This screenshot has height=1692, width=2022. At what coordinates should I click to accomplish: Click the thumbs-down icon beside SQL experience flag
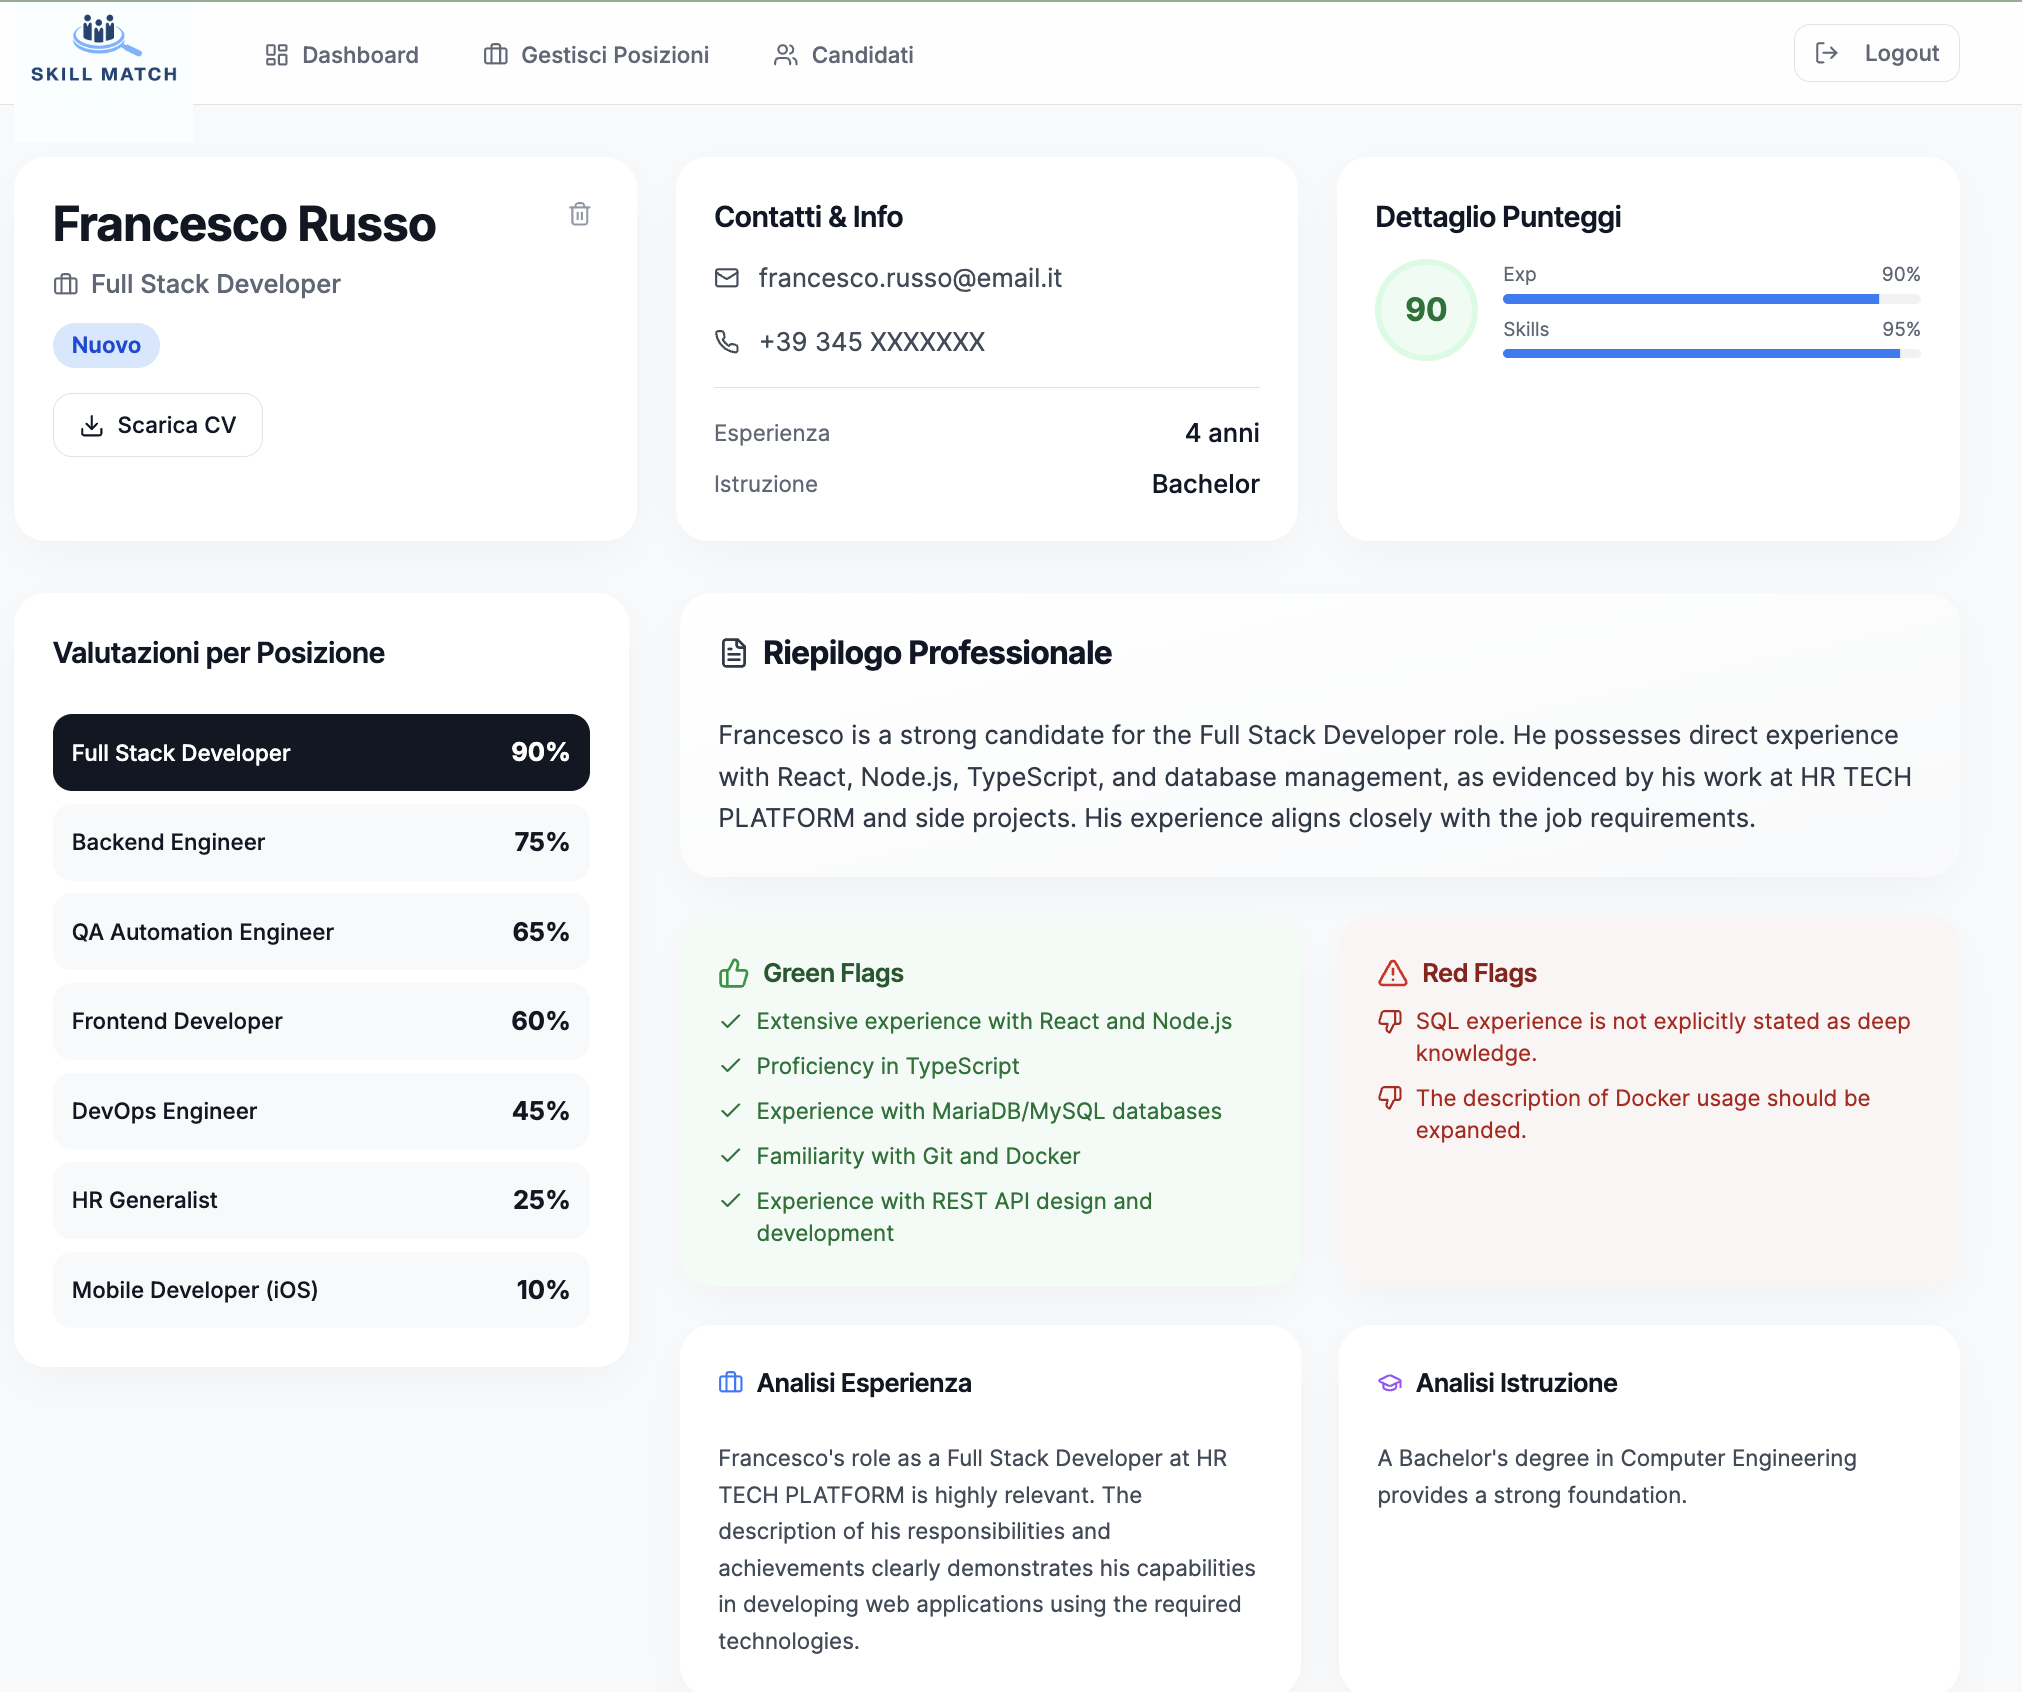pyautogui.click(x=1390, y=1021)
